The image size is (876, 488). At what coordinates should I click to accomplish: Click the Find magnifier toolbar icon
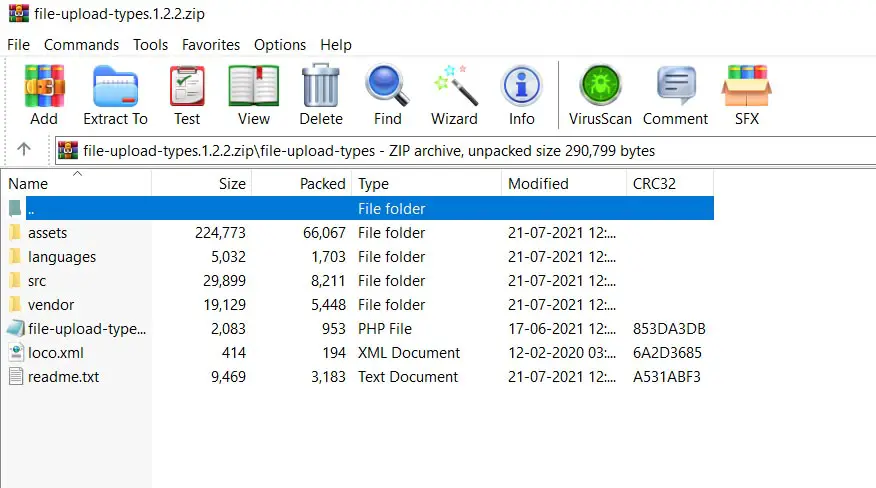pyautogui.click(x=387, y=86)
